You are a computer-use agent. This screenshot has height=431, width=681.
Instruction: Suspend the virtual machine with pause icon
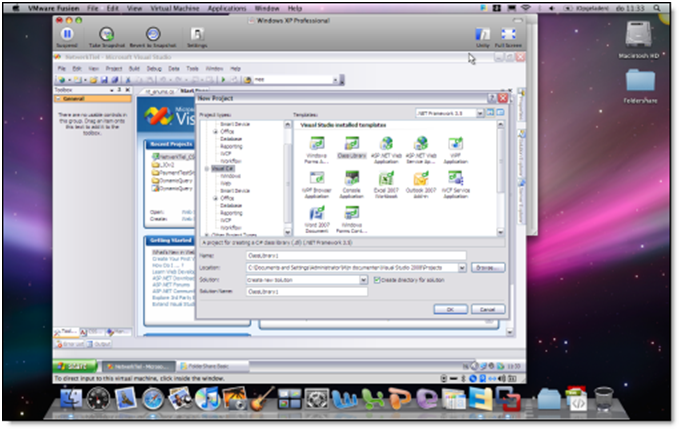coord(67,34)
